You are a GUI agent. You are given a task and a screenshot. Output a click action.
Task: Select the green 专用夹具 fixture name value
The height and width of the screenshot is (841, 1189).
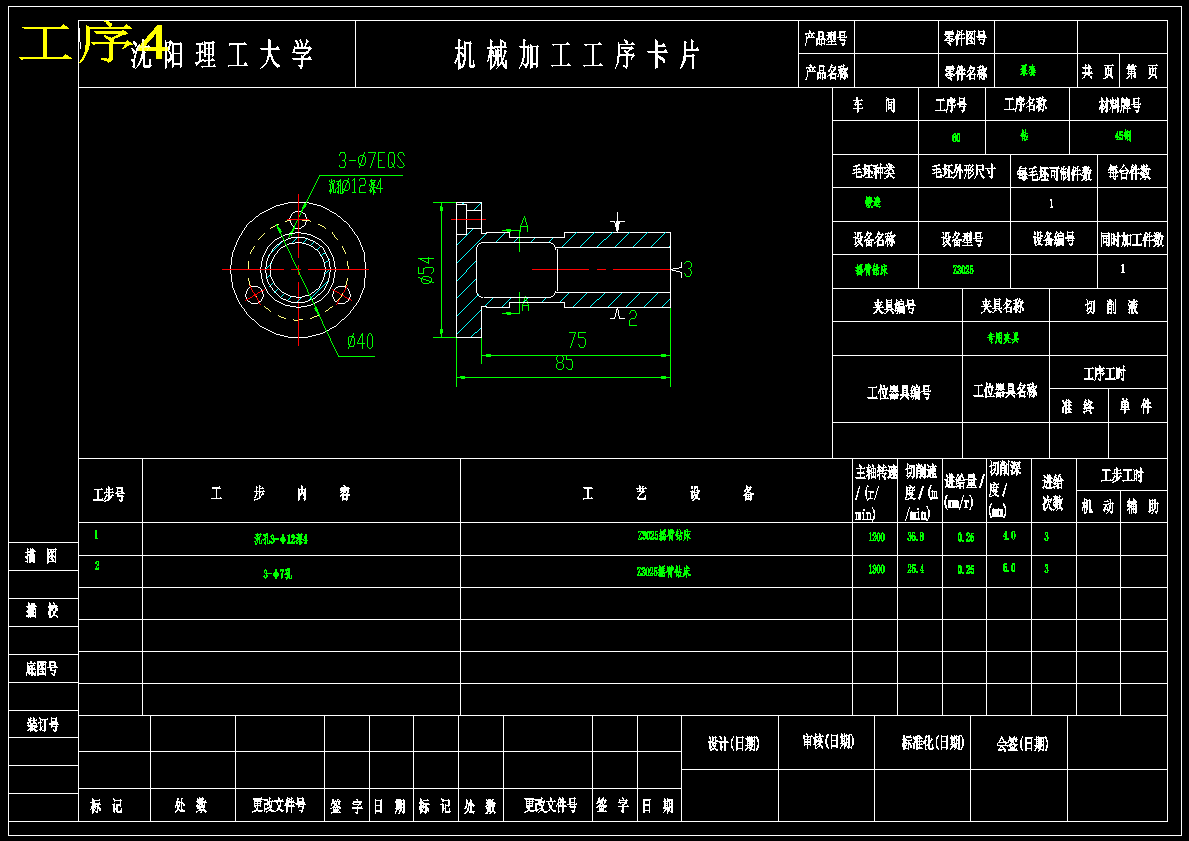coord(1002,338)
